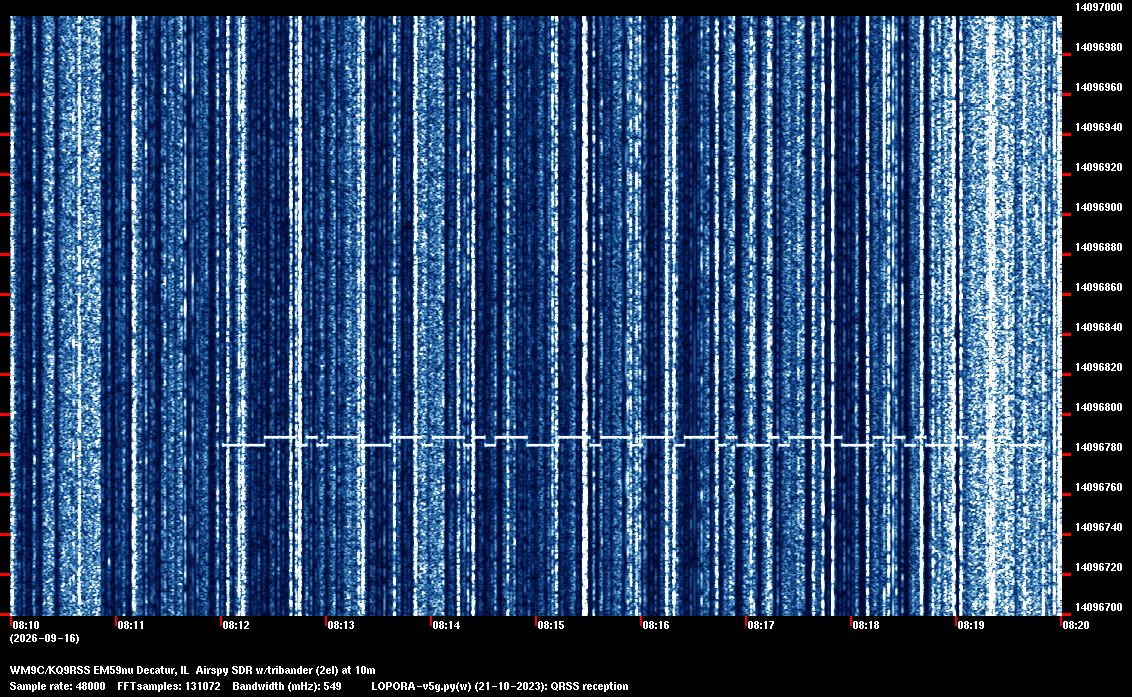This screenshot has width=1132, height=697.
Task: Click the Bandwidth (mHz): 549 text
Action: pyautogui.click(x=287, y=686)
